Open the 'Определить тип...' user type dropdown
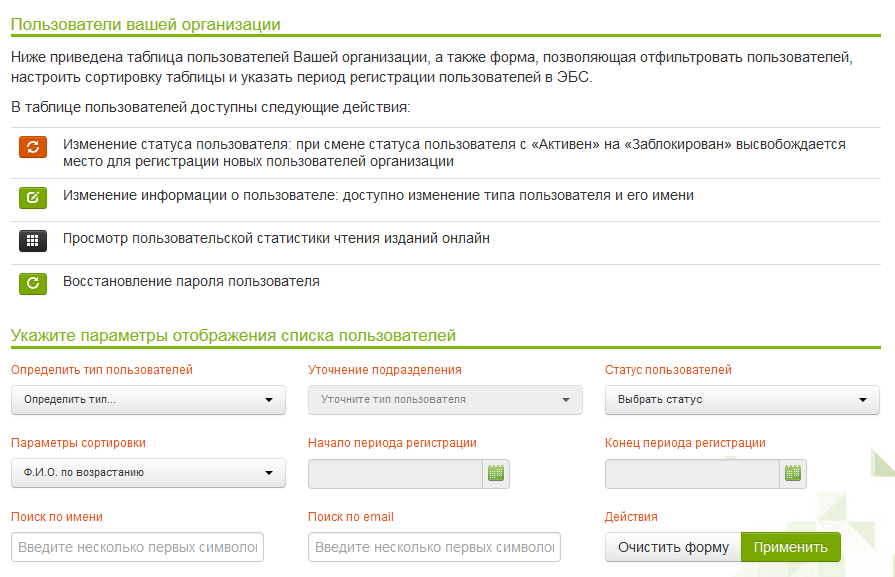895x577 pixels. point(148,400)
